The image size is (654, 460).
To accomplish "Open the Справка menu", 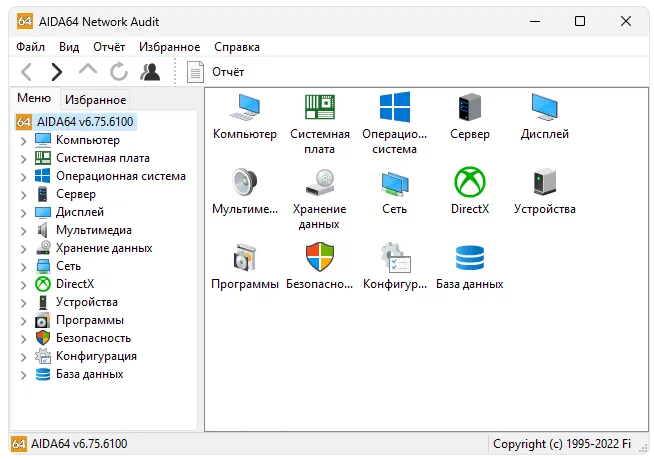I will point(237,47).
